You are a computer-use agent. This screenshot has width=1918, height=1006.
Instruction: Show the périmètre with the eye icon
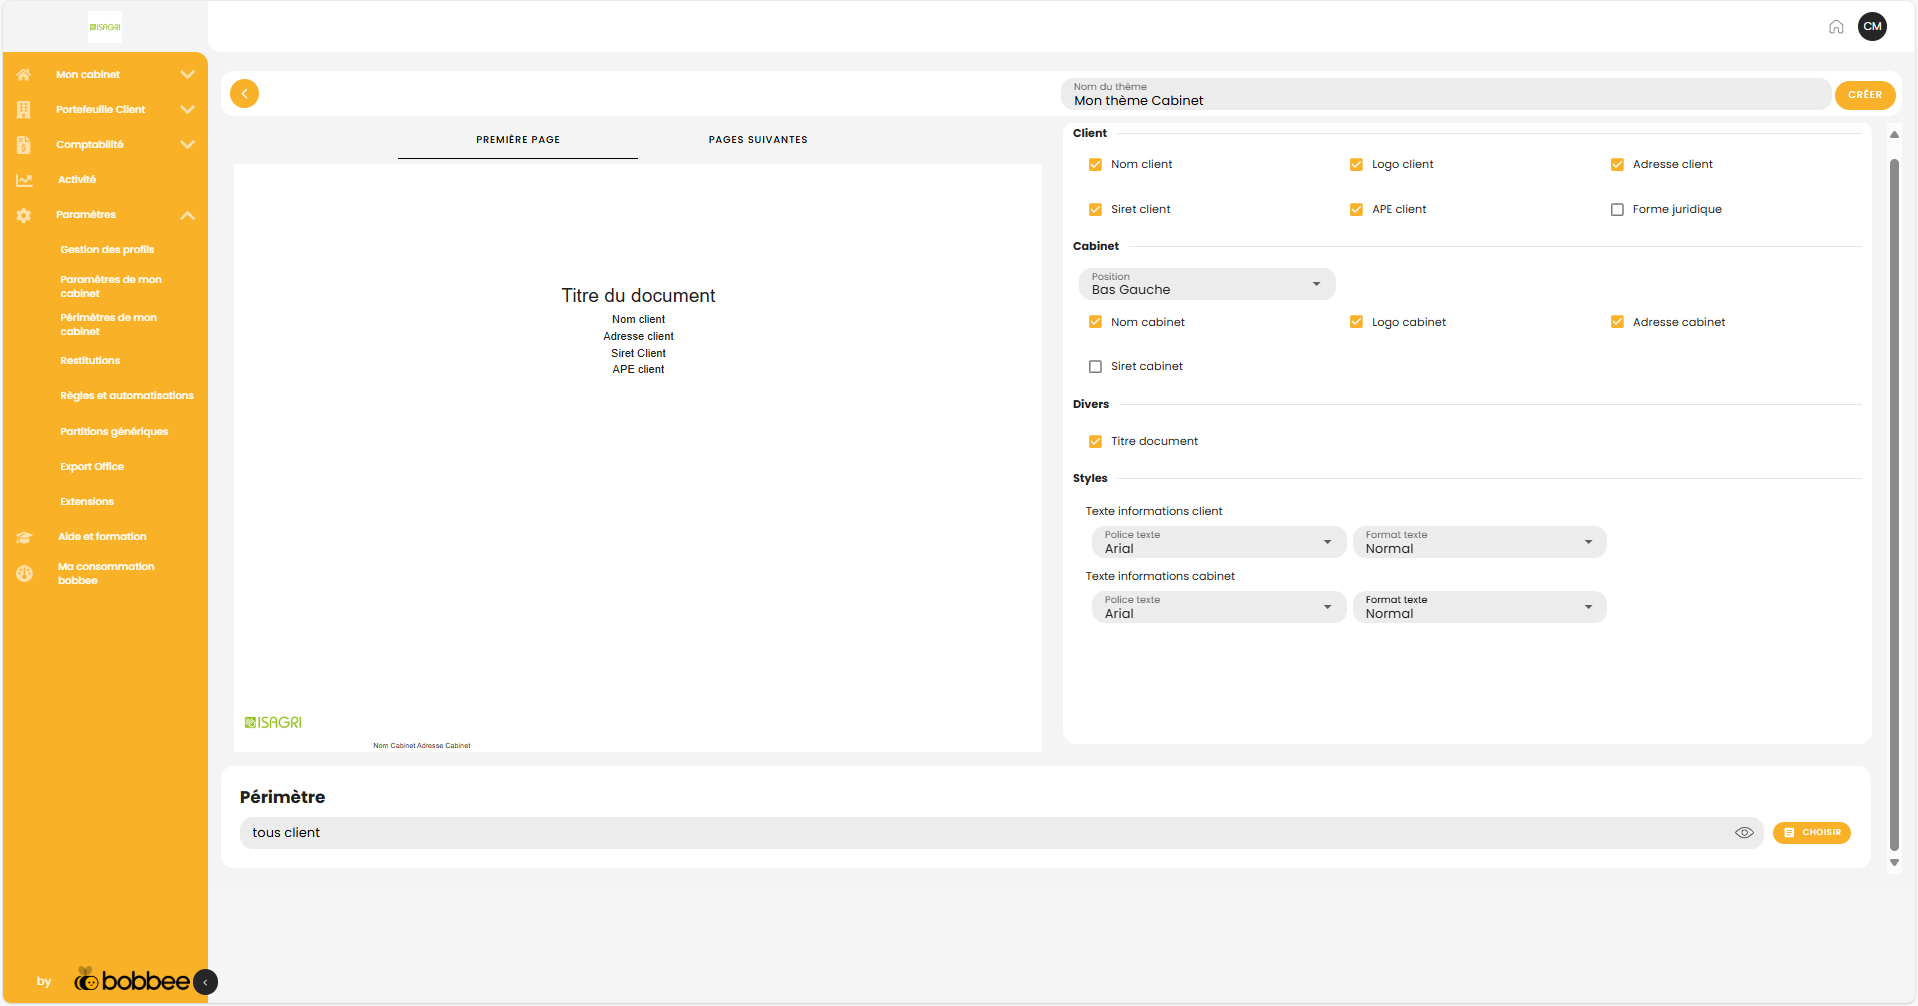1744,833
